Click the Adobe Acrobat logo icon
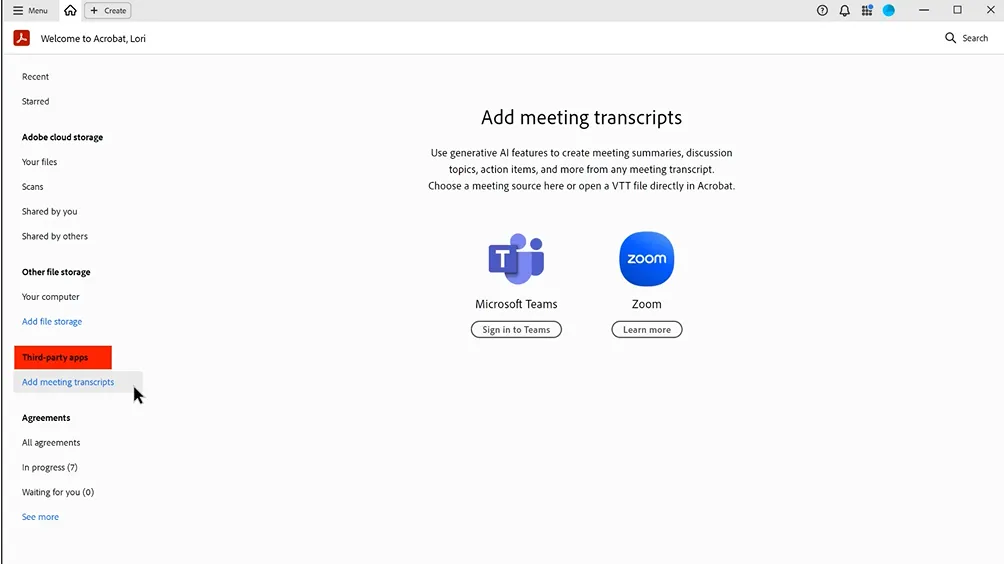The width and height of the screenshot is (1004, 564). coord(22,38)
